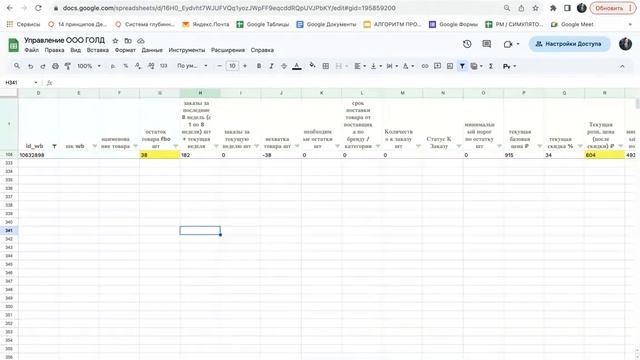Viewport: 640px width, 360px height.
Task: Click the browser address bar URL
Action: pyautogui.click(x=229, y=8)
